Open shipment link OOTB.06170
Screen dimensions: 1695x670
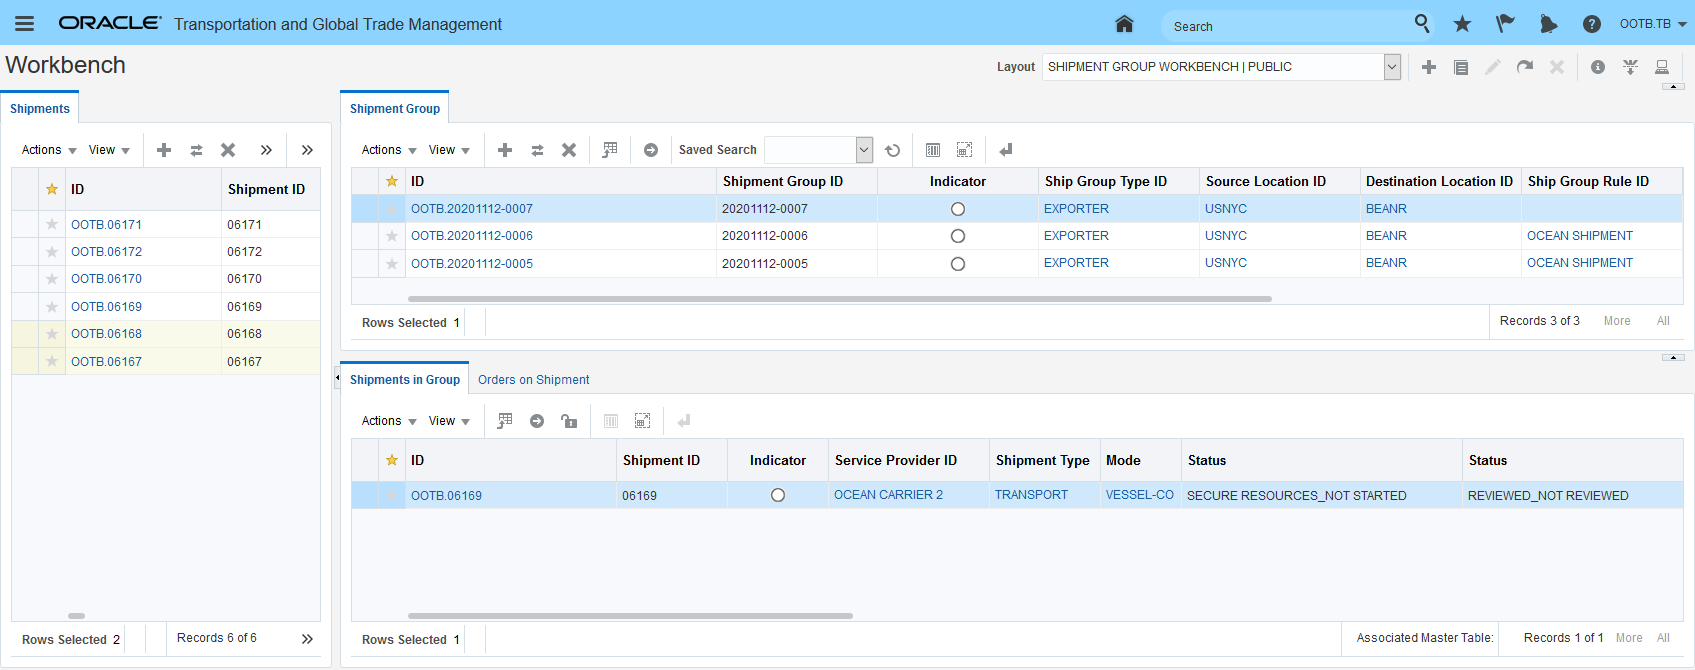106,279
